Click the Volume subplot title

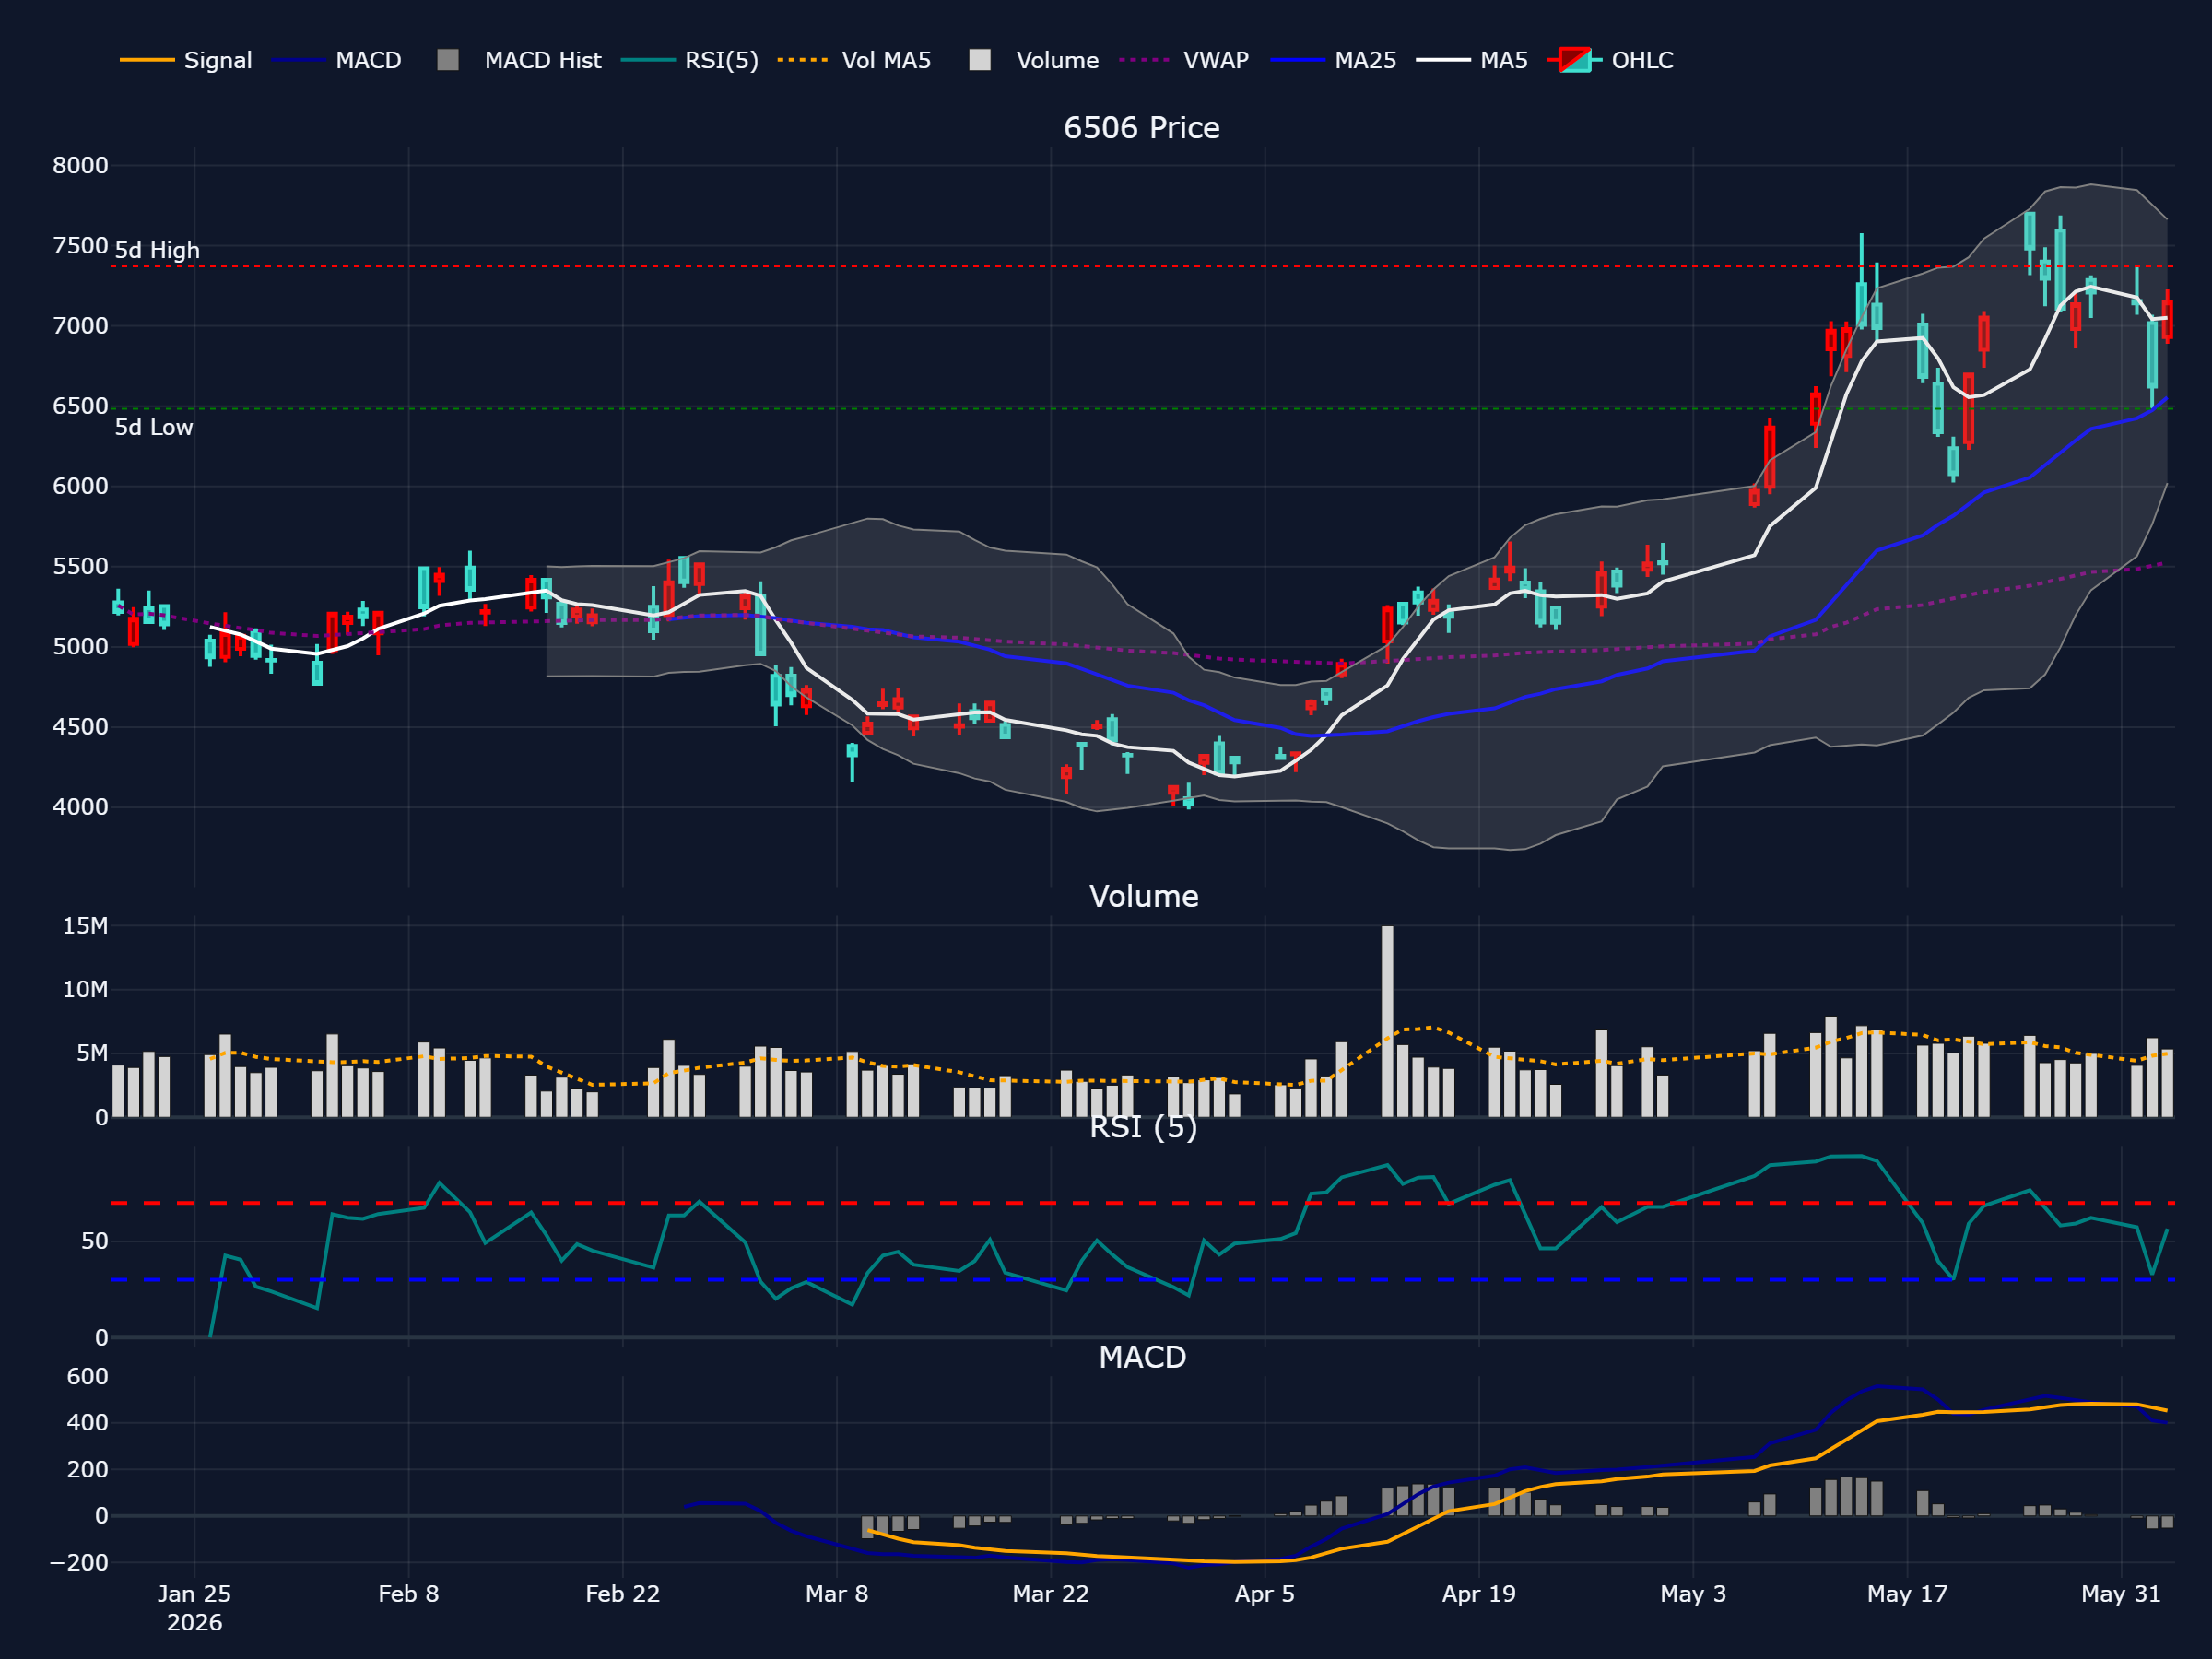pos(1143,896)
